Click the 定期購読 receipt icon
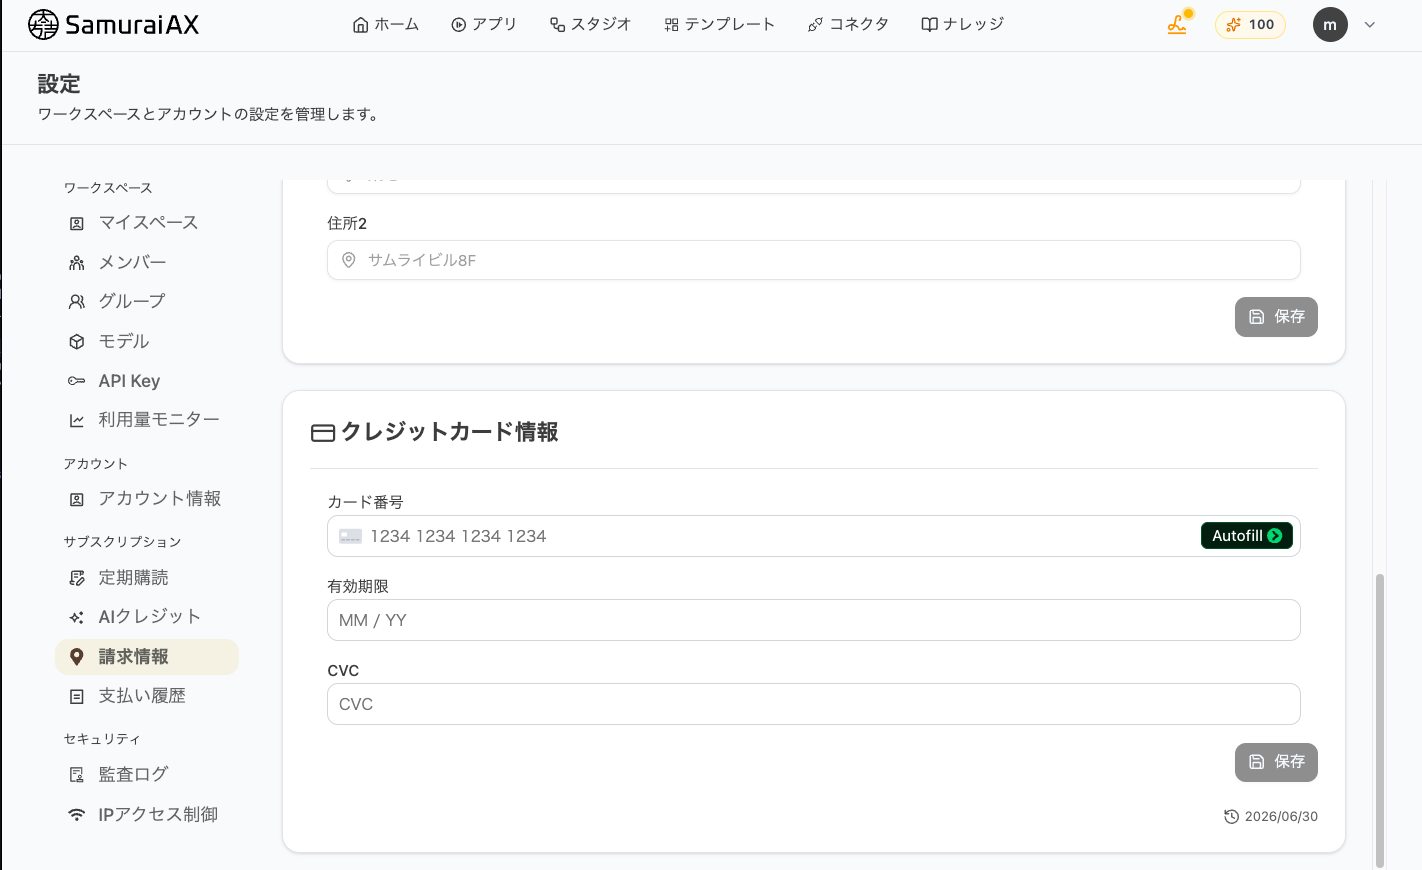This screenshot has width=1422, height=870. point(77,578)
